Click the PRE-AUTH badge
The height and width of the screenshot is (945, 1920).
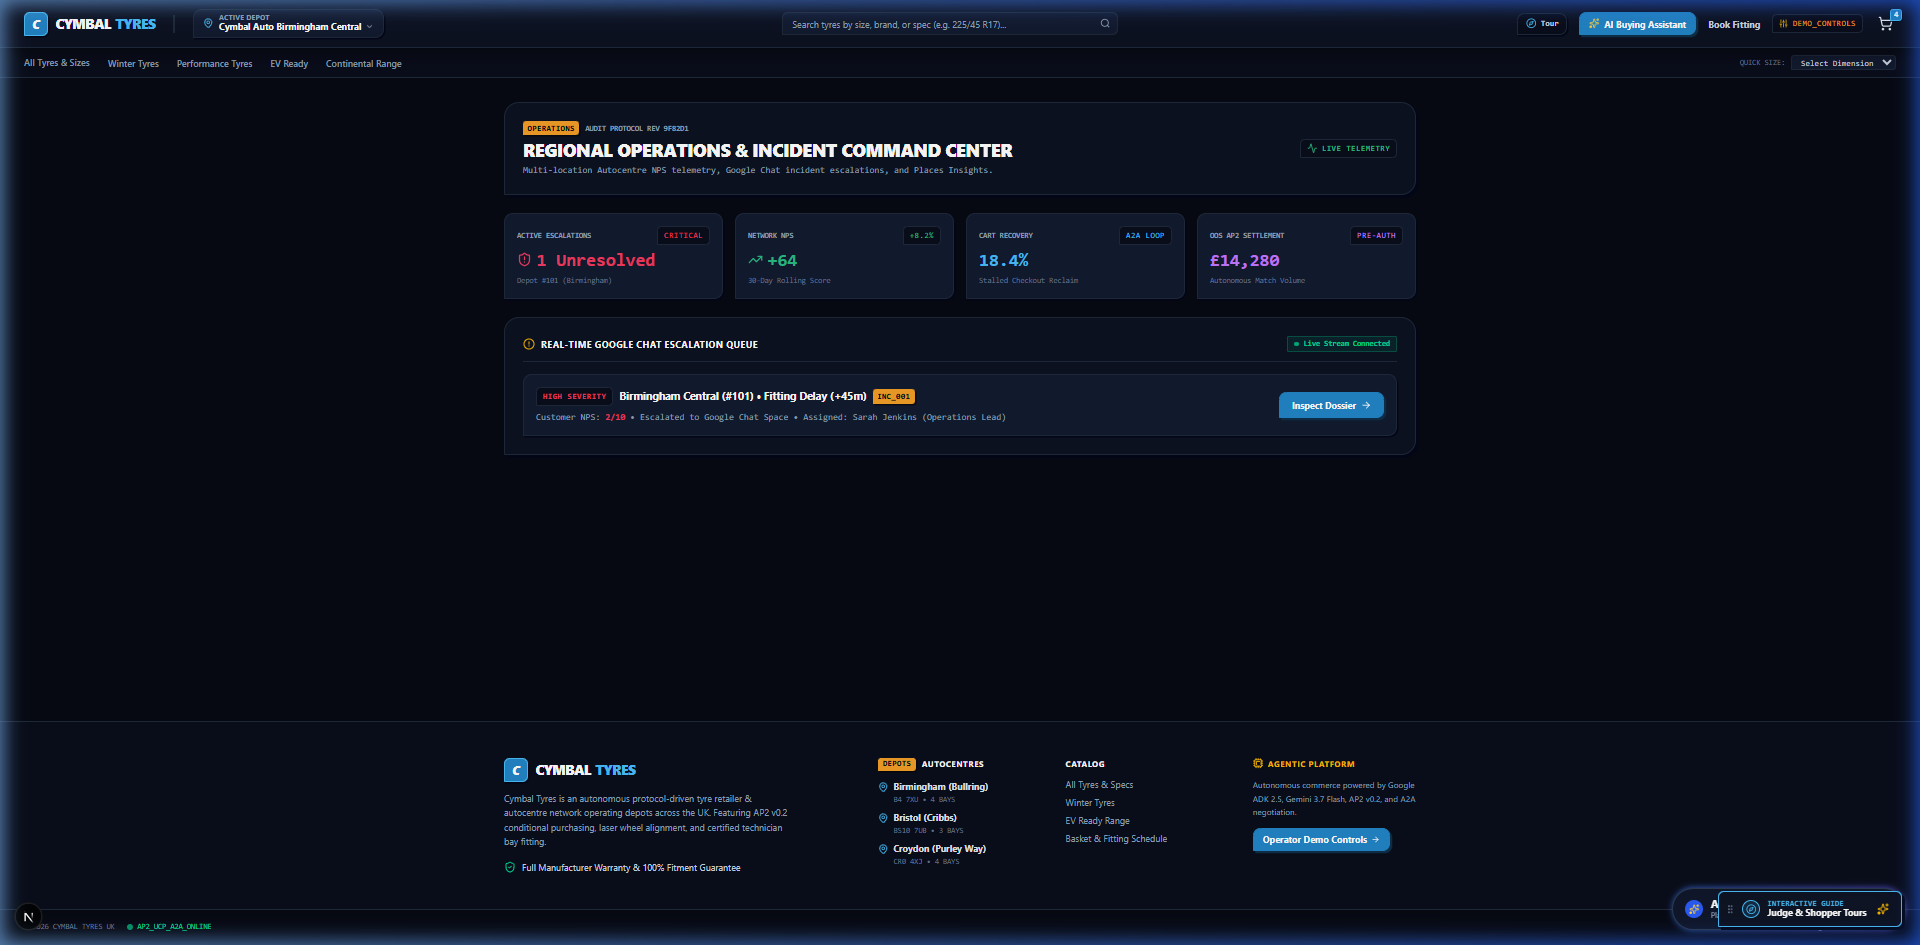pos(1376,236)
